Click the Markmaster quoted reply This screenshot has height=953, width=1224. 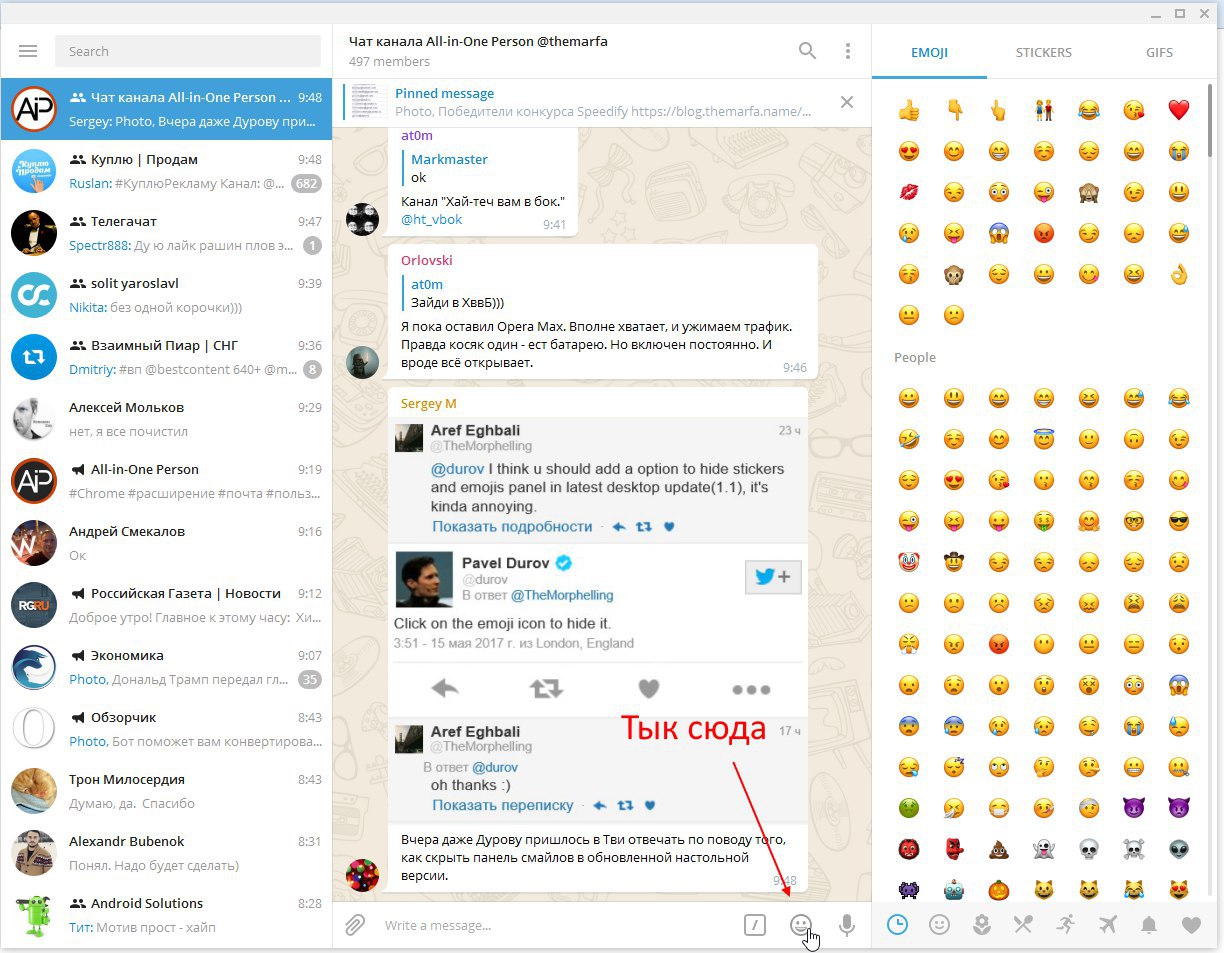tap(485, 168)
